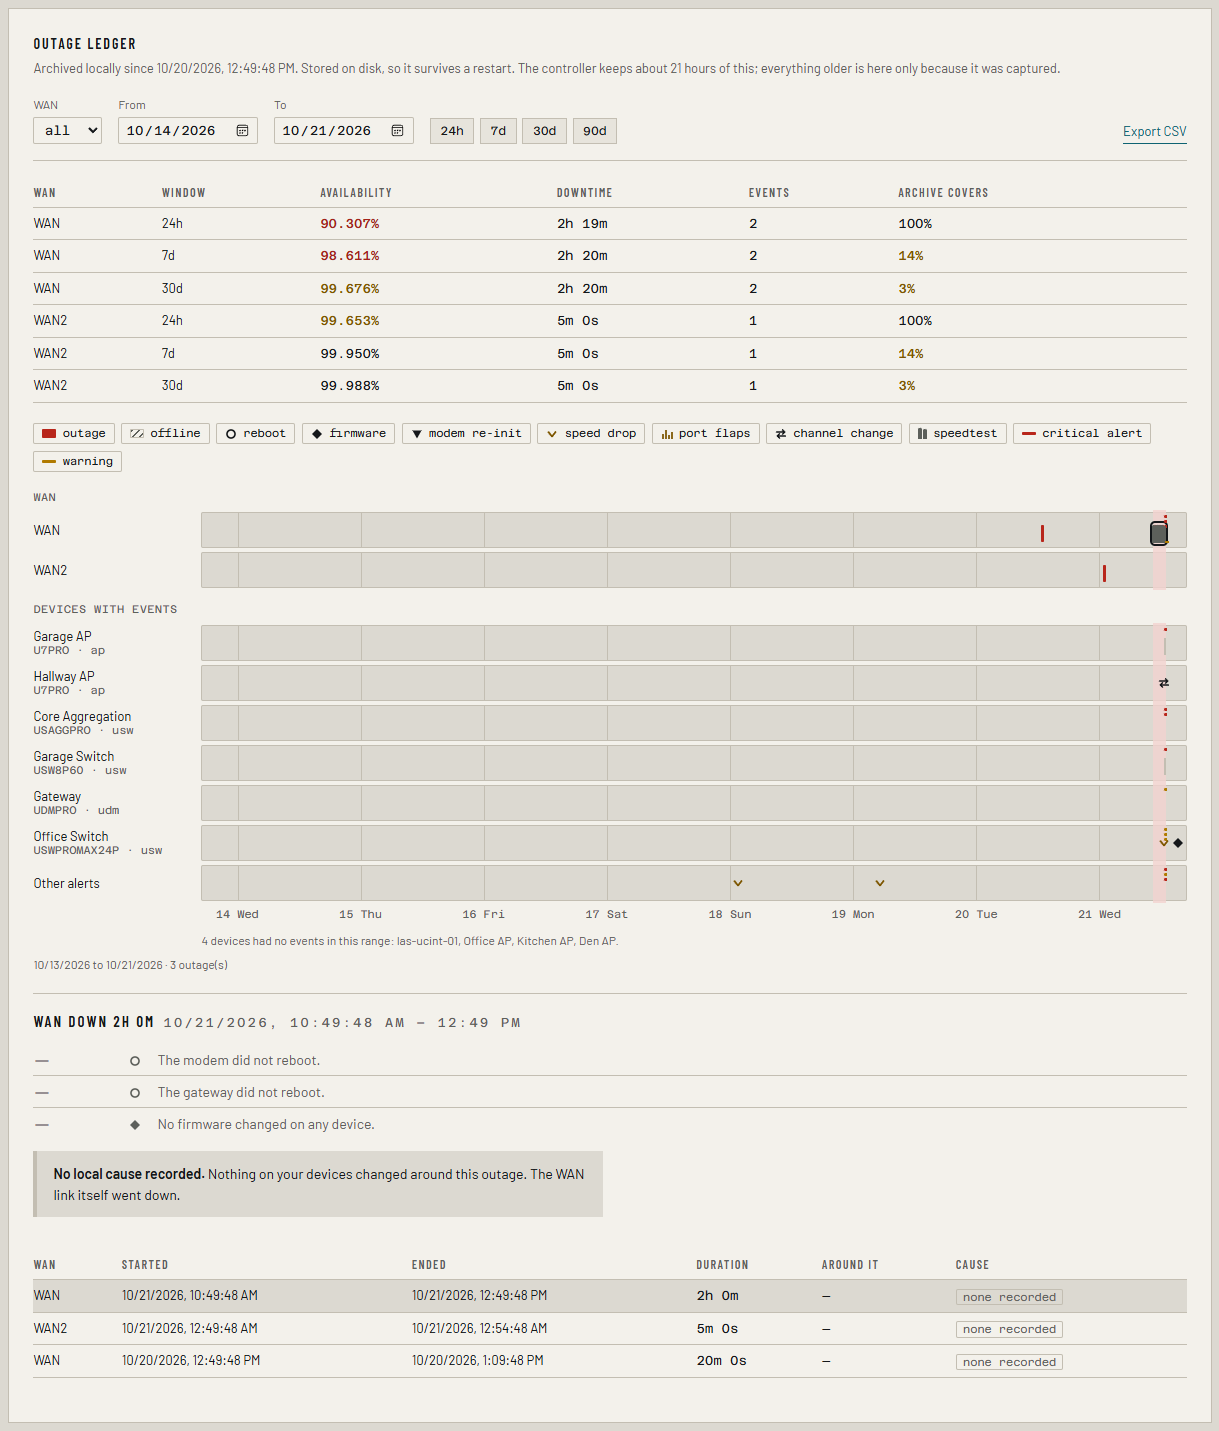
Task: Toggle the critical alert legend filter
Action: coord(1082,433)
